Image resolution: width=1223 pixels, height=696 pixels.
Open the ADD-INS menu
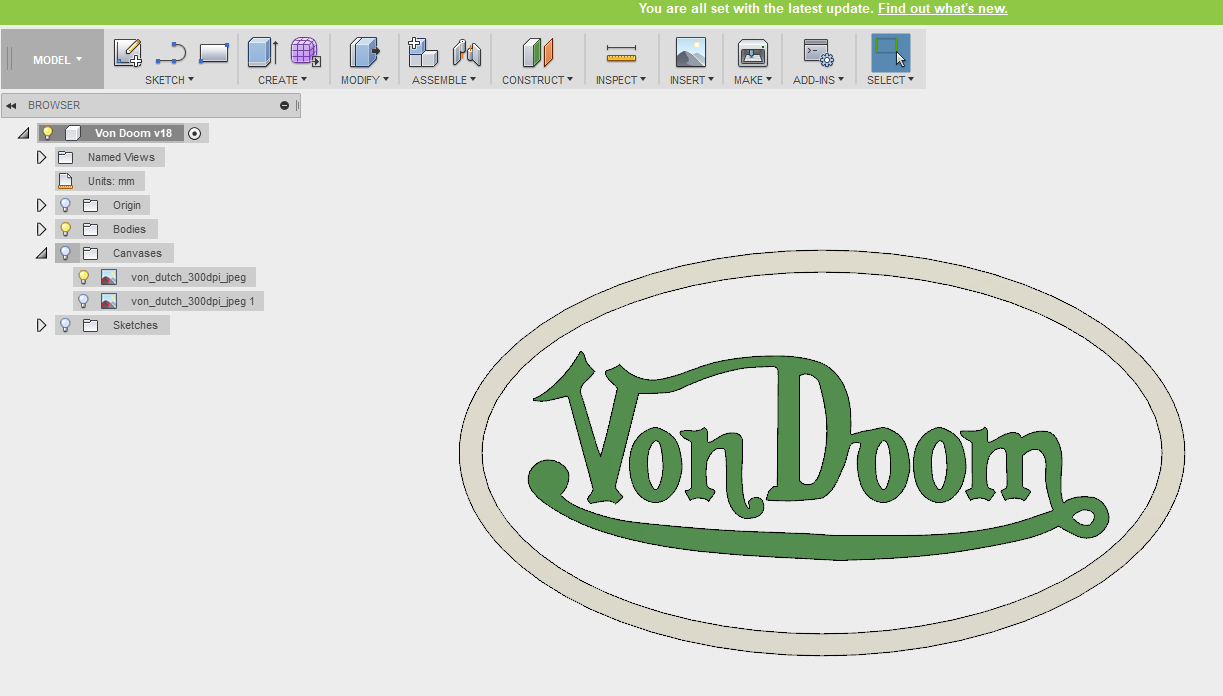click(819, 80)
